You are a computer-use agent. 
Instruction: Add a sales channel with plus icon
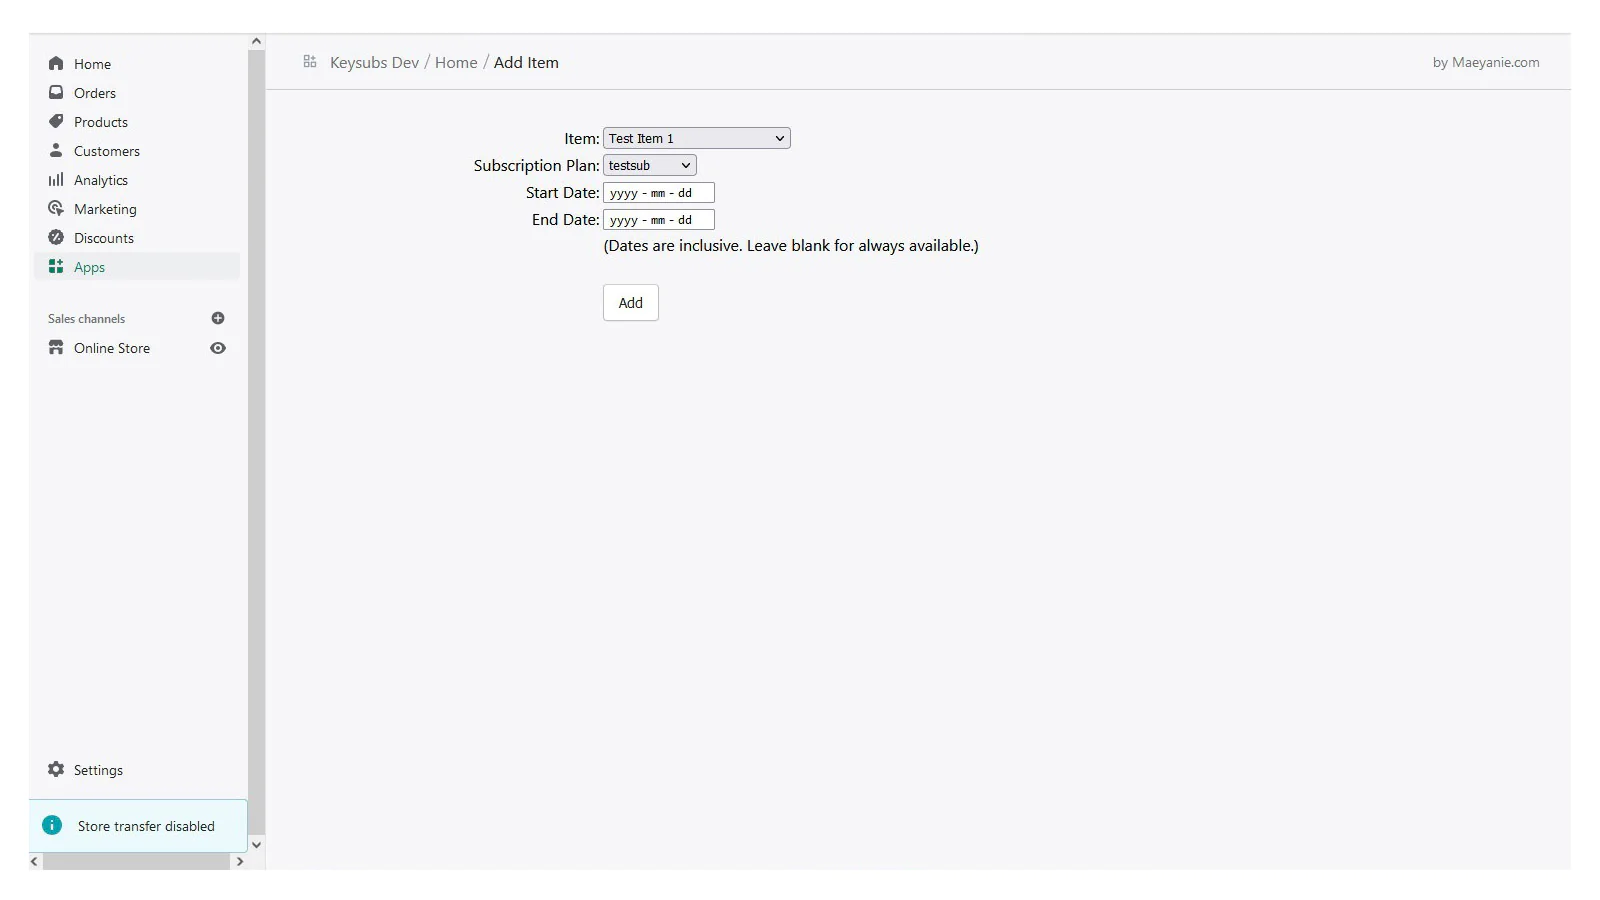(x=218, y=318)
